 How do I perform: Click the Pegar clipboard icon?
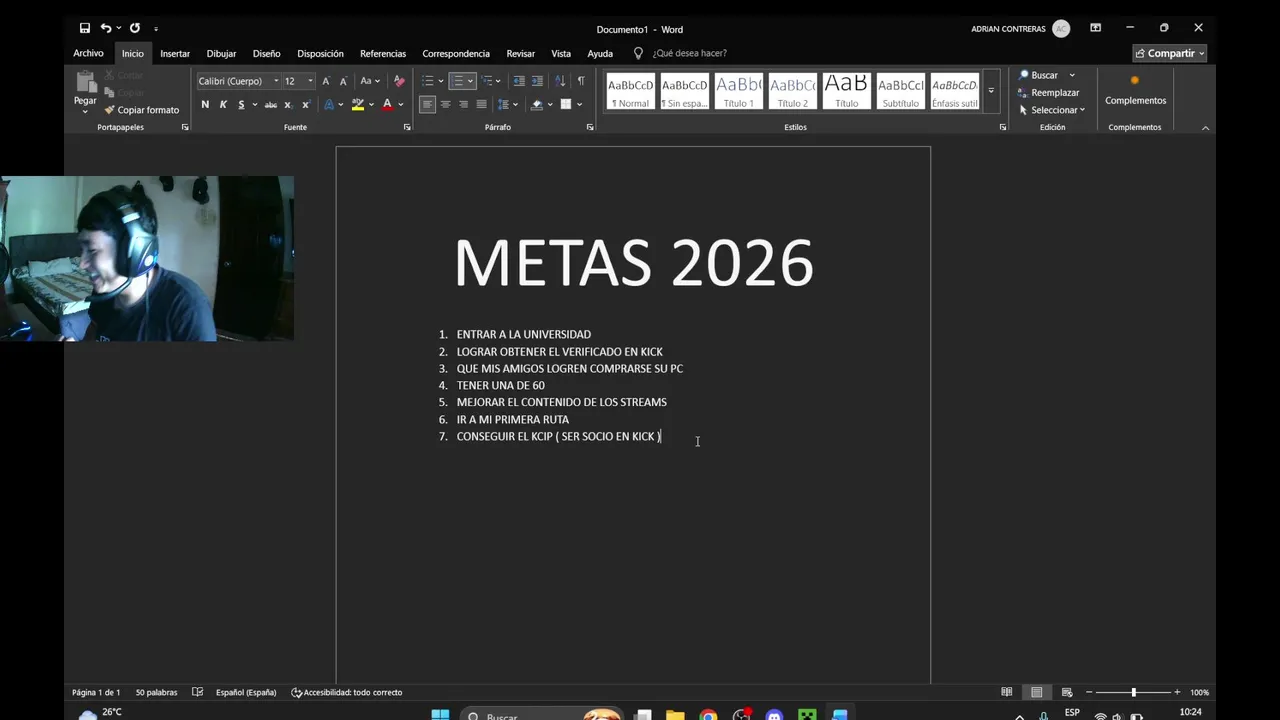[x=85, y=84]
